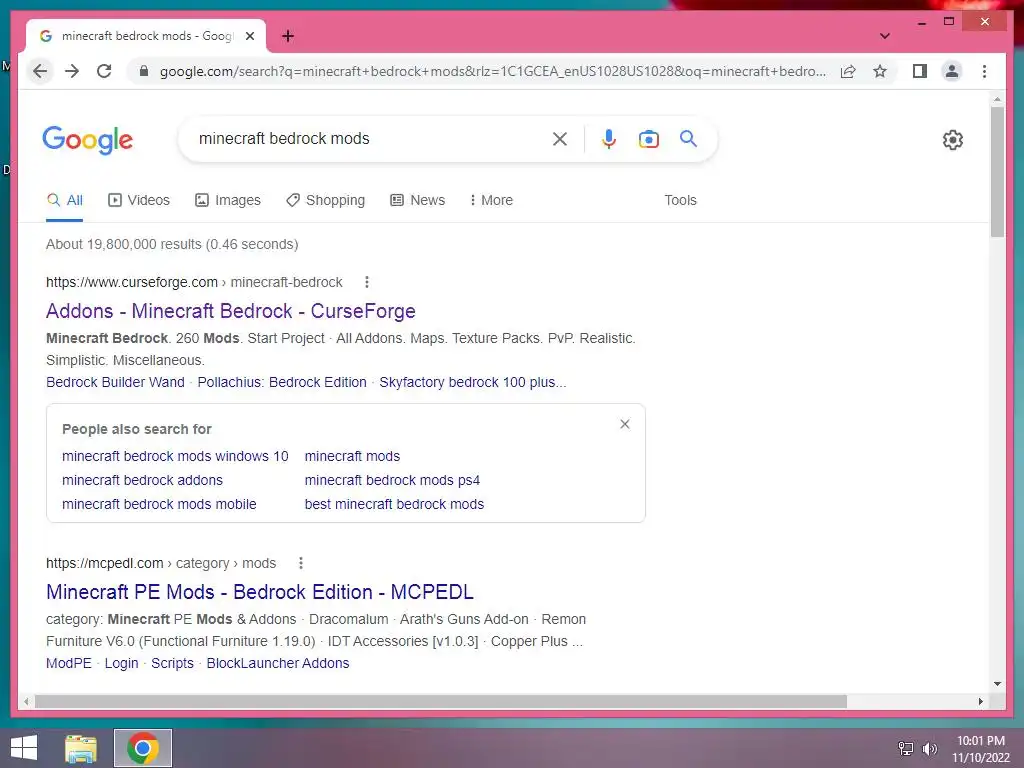Image resolution: width=1024 pixels, height=768 pixels.
Task: Open the ModPE sitelink
Action: pos(69,663)
